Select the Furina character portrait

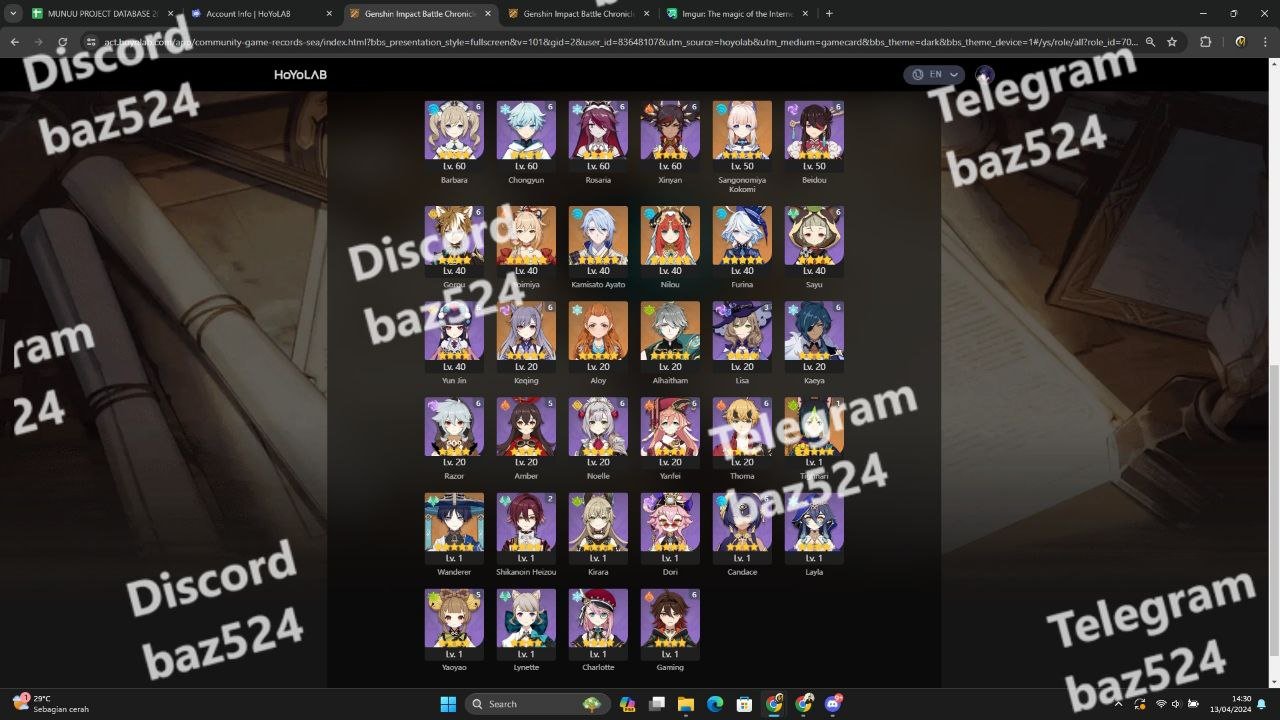tap(742, 242)
